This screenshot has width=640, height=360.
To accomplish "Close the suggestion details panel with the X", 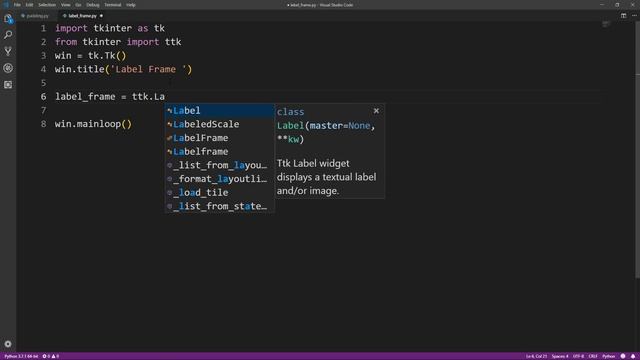I will point(376,111).
